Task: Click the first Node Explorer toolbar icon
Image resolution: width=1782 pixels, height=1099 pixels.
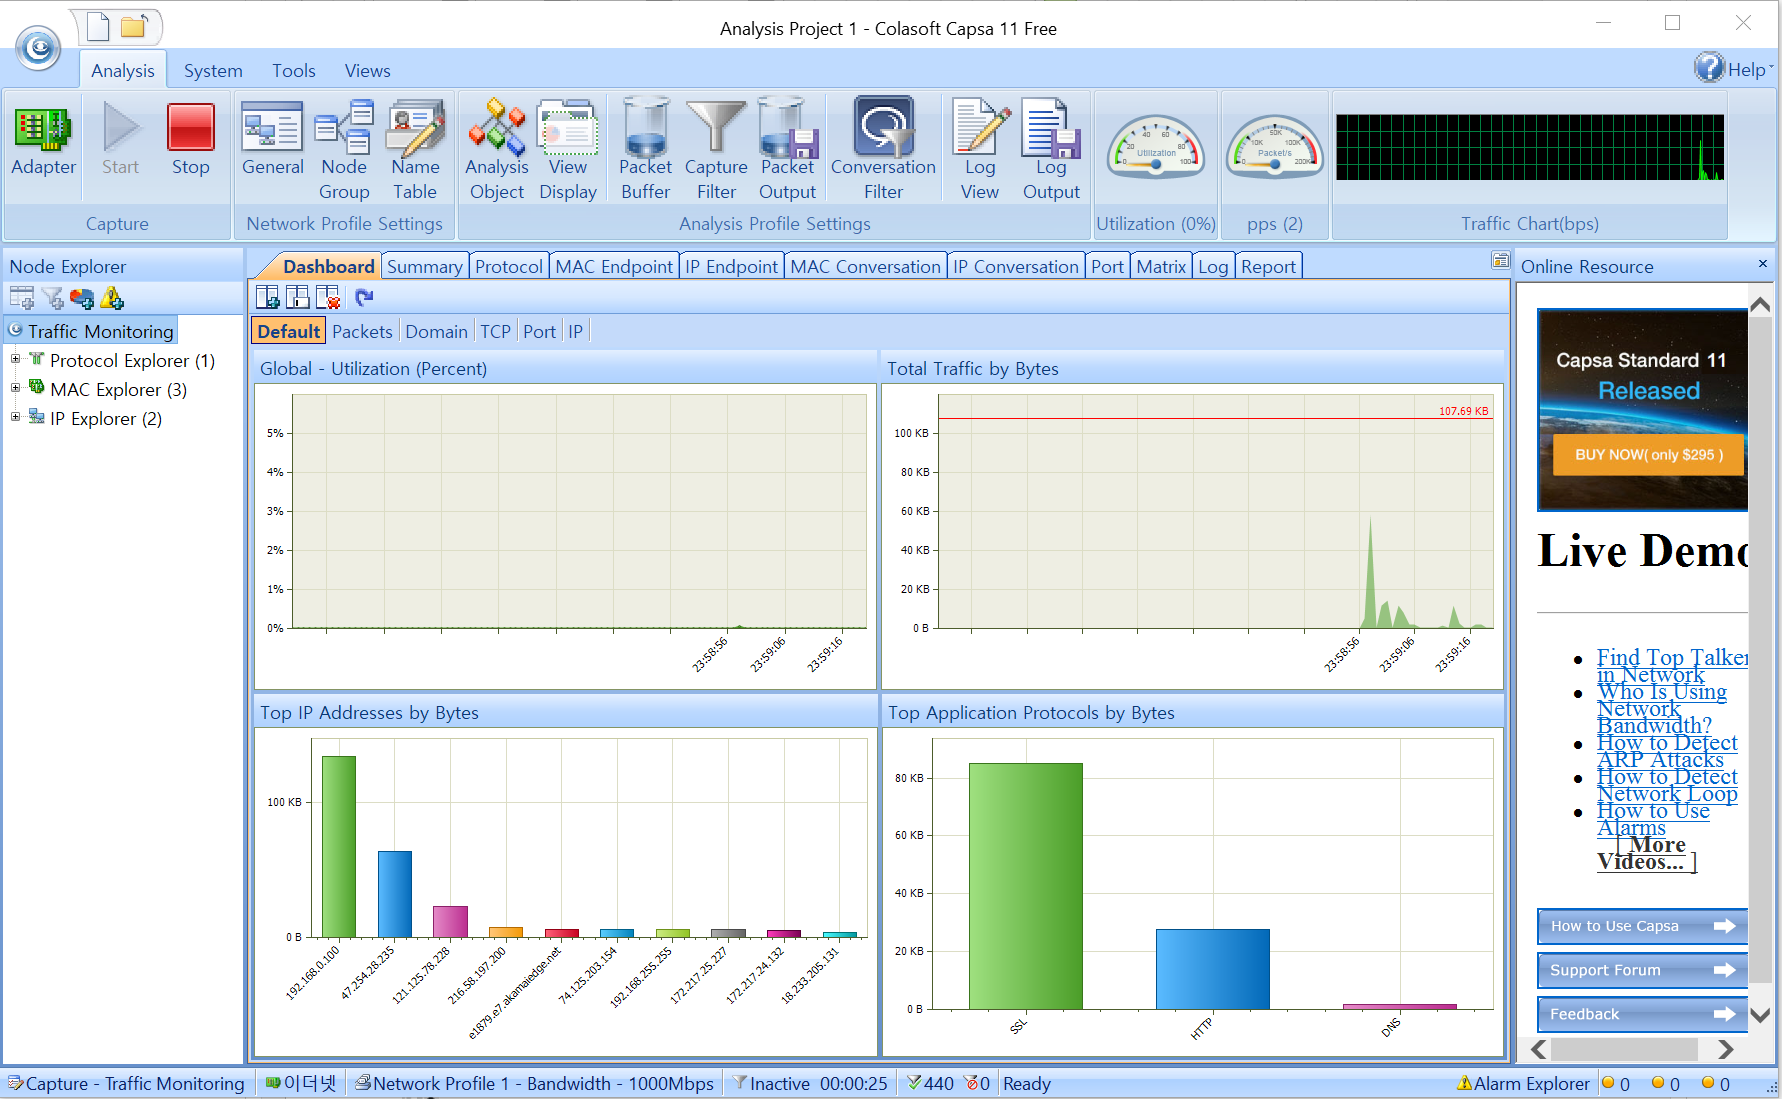Action: (x=21, y=297)
